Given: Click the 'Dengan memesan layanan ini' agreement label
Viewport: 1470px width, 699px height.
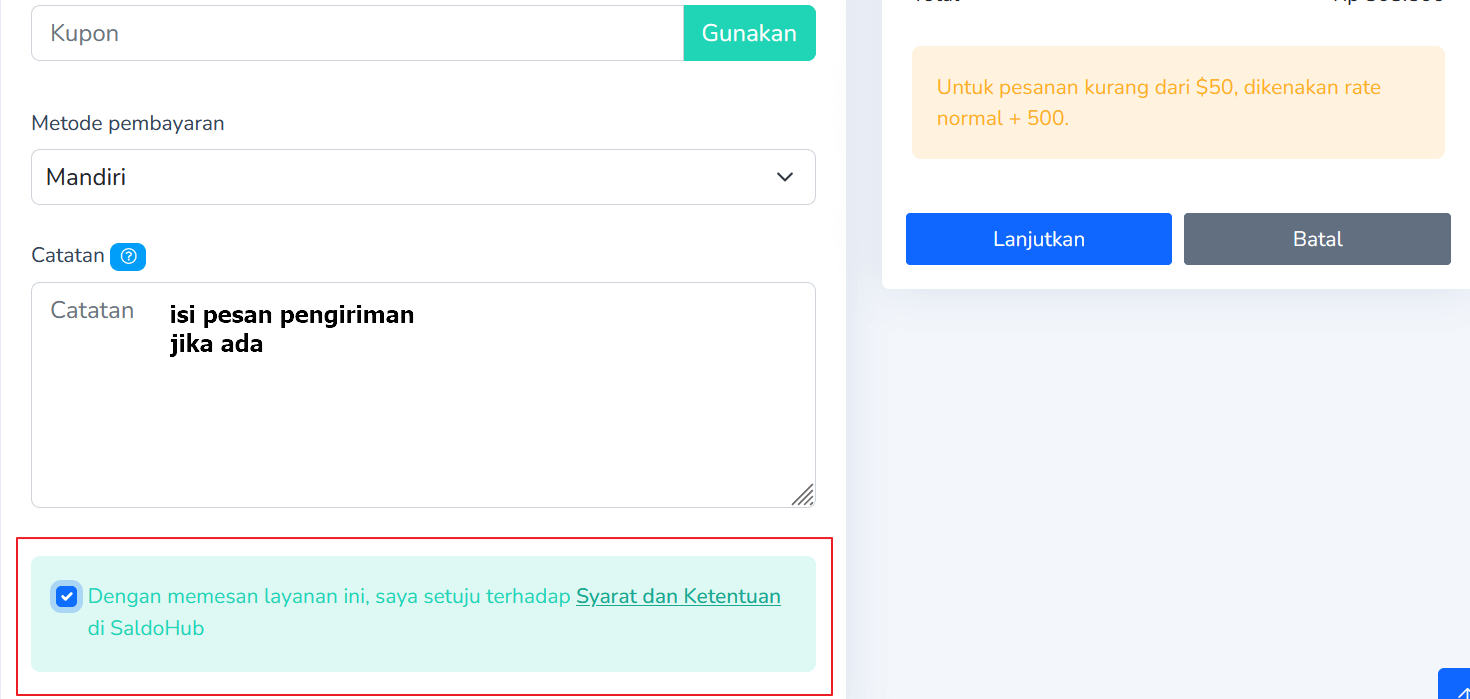Looking at the screenshot, I should [330, 597].
